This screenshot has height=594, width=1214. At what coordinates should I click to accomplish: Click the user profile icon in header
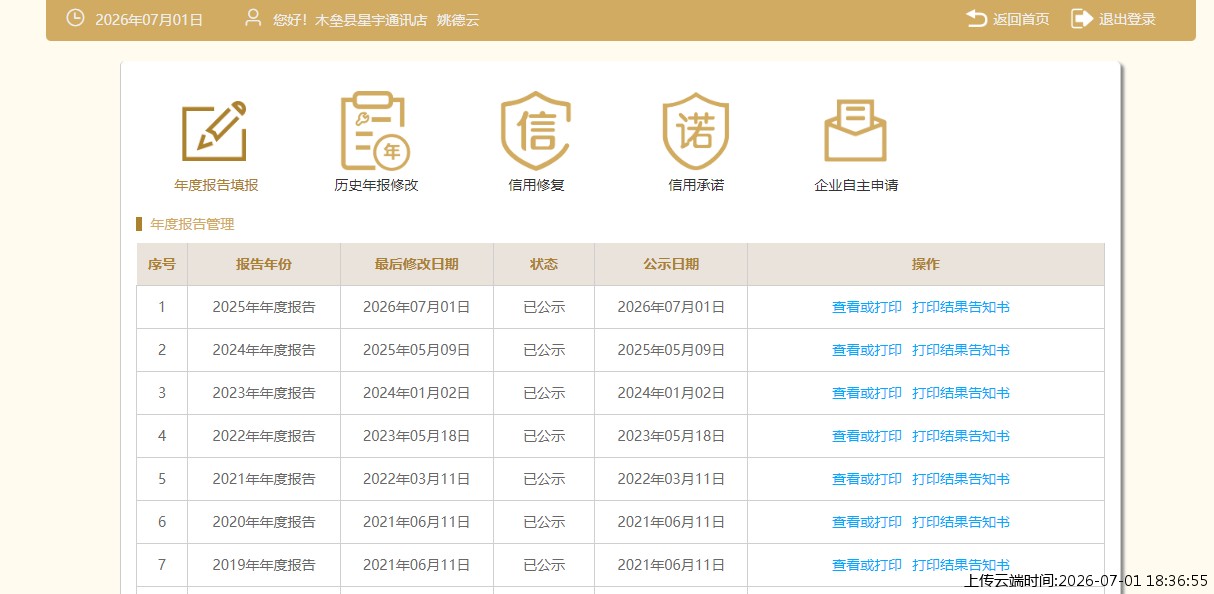tap(254, 18)
